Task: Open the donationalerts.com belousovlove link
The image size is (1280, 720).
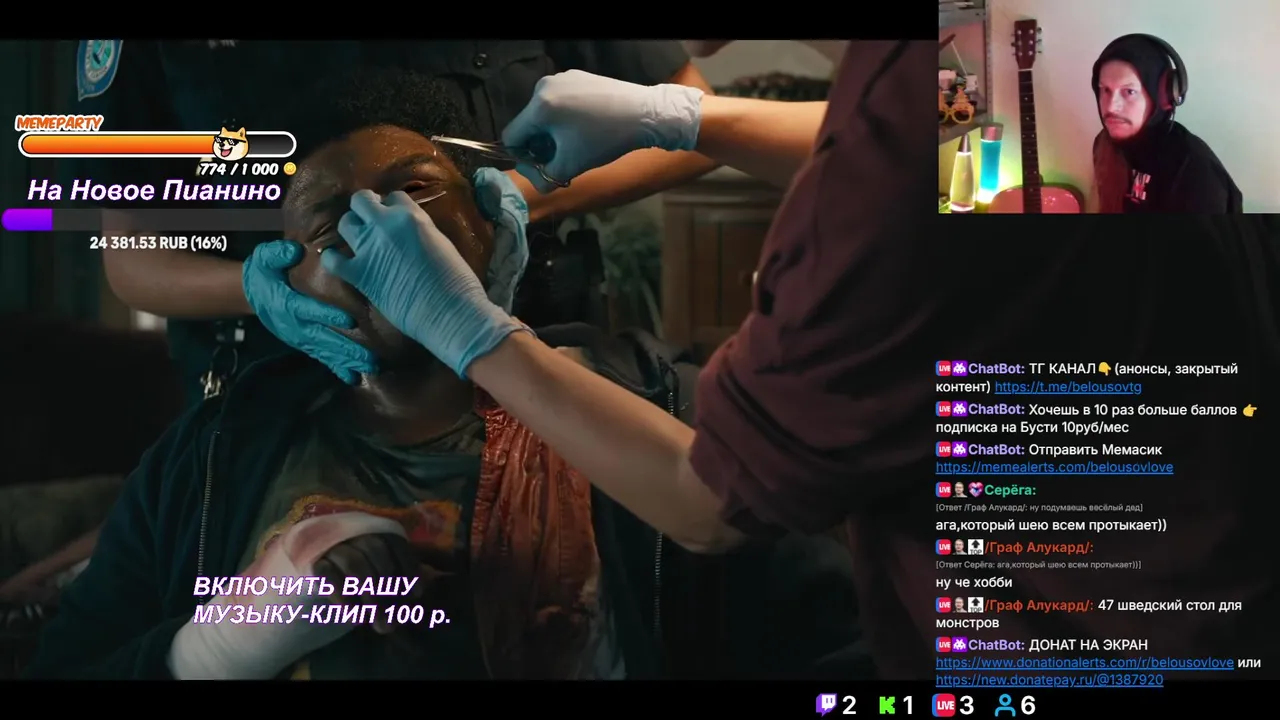Action: coord(1084,662)
